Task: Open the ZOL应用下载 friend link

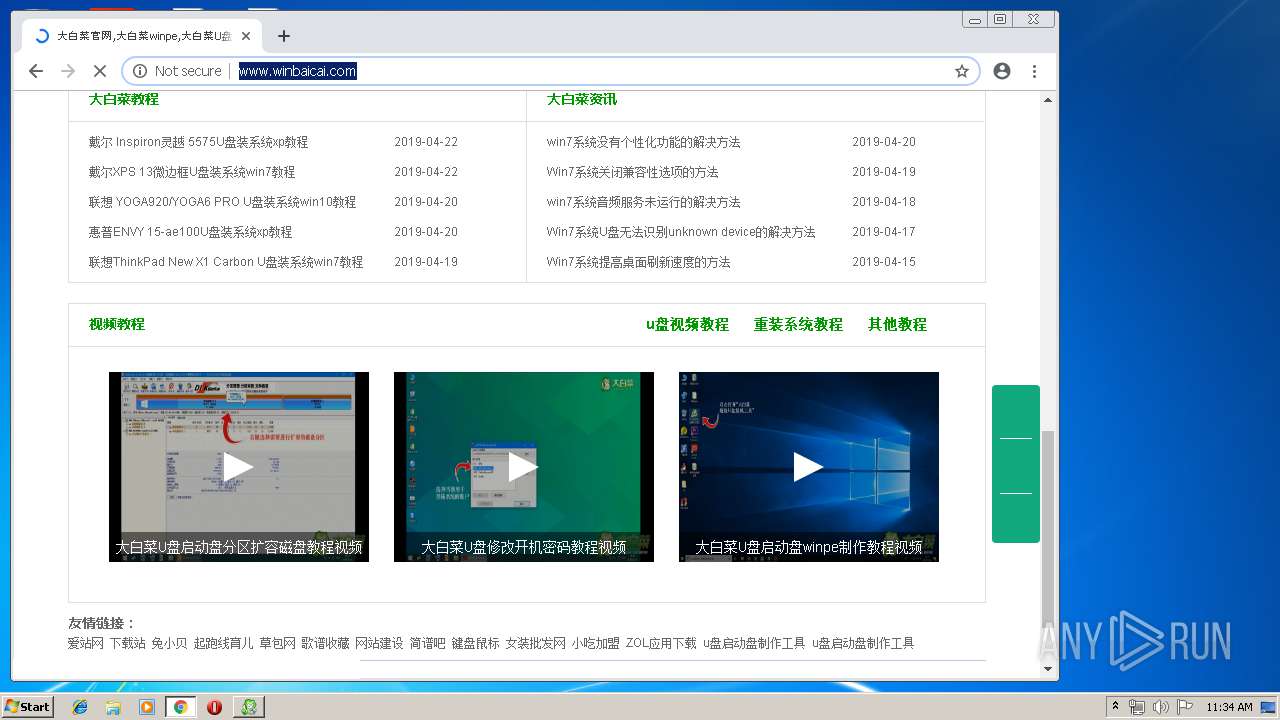Action: (x=661, y=643)
